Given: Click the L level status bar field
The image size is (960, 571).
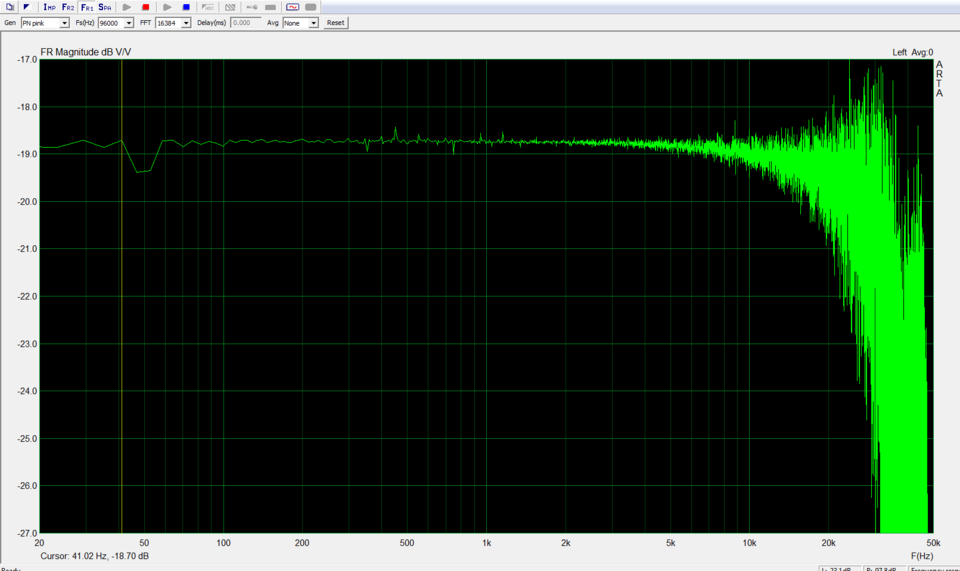Looking at the screenshot, I should tap(839, 569).
